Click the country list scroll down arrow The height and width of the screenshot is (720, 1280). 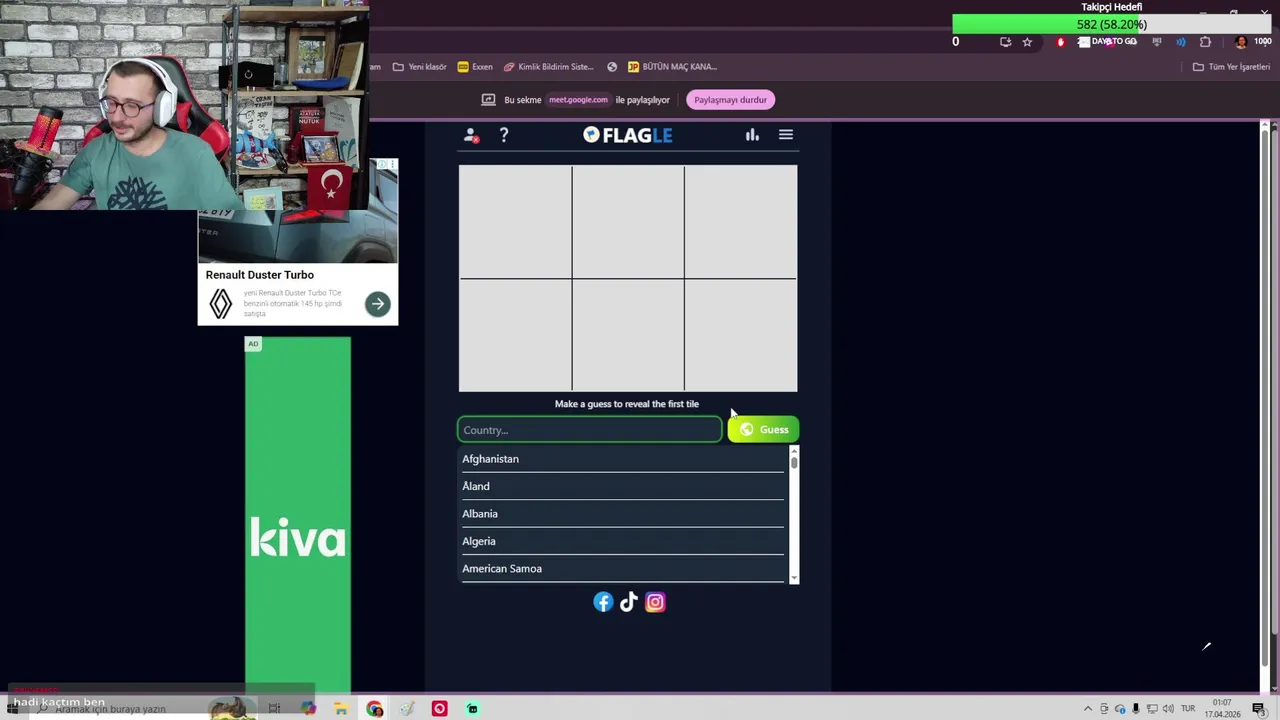pyautogui.click(x=794, y=578)
